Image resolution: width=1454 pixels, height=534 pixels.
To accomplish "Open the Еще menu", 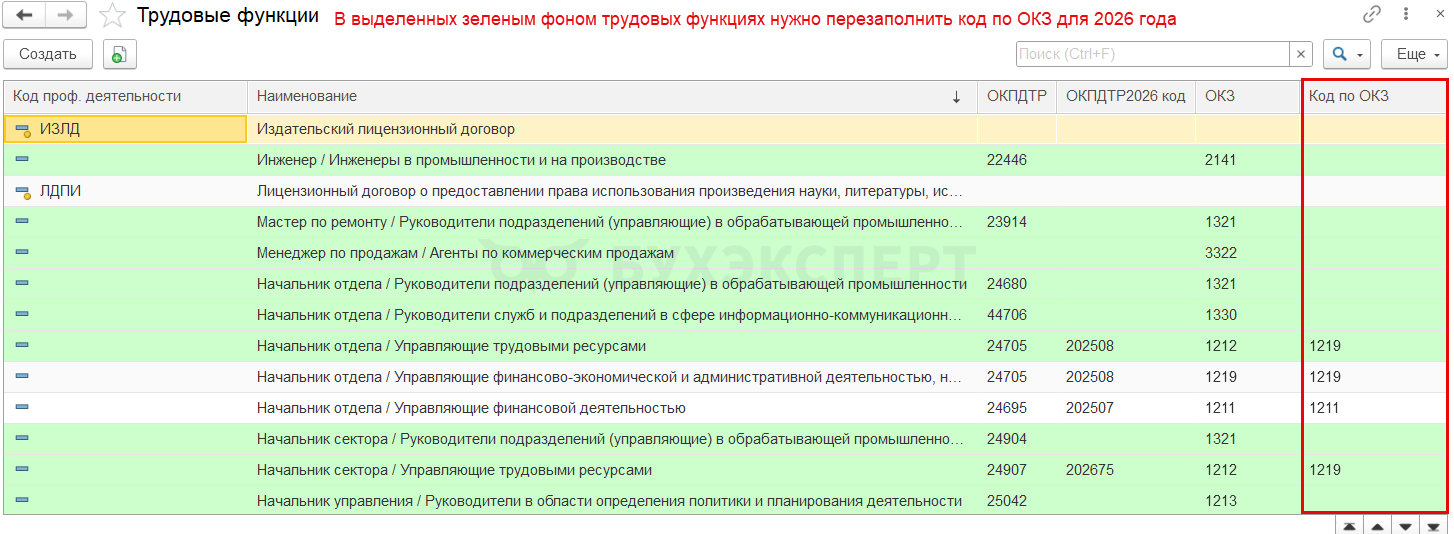I will [1414, 54].
